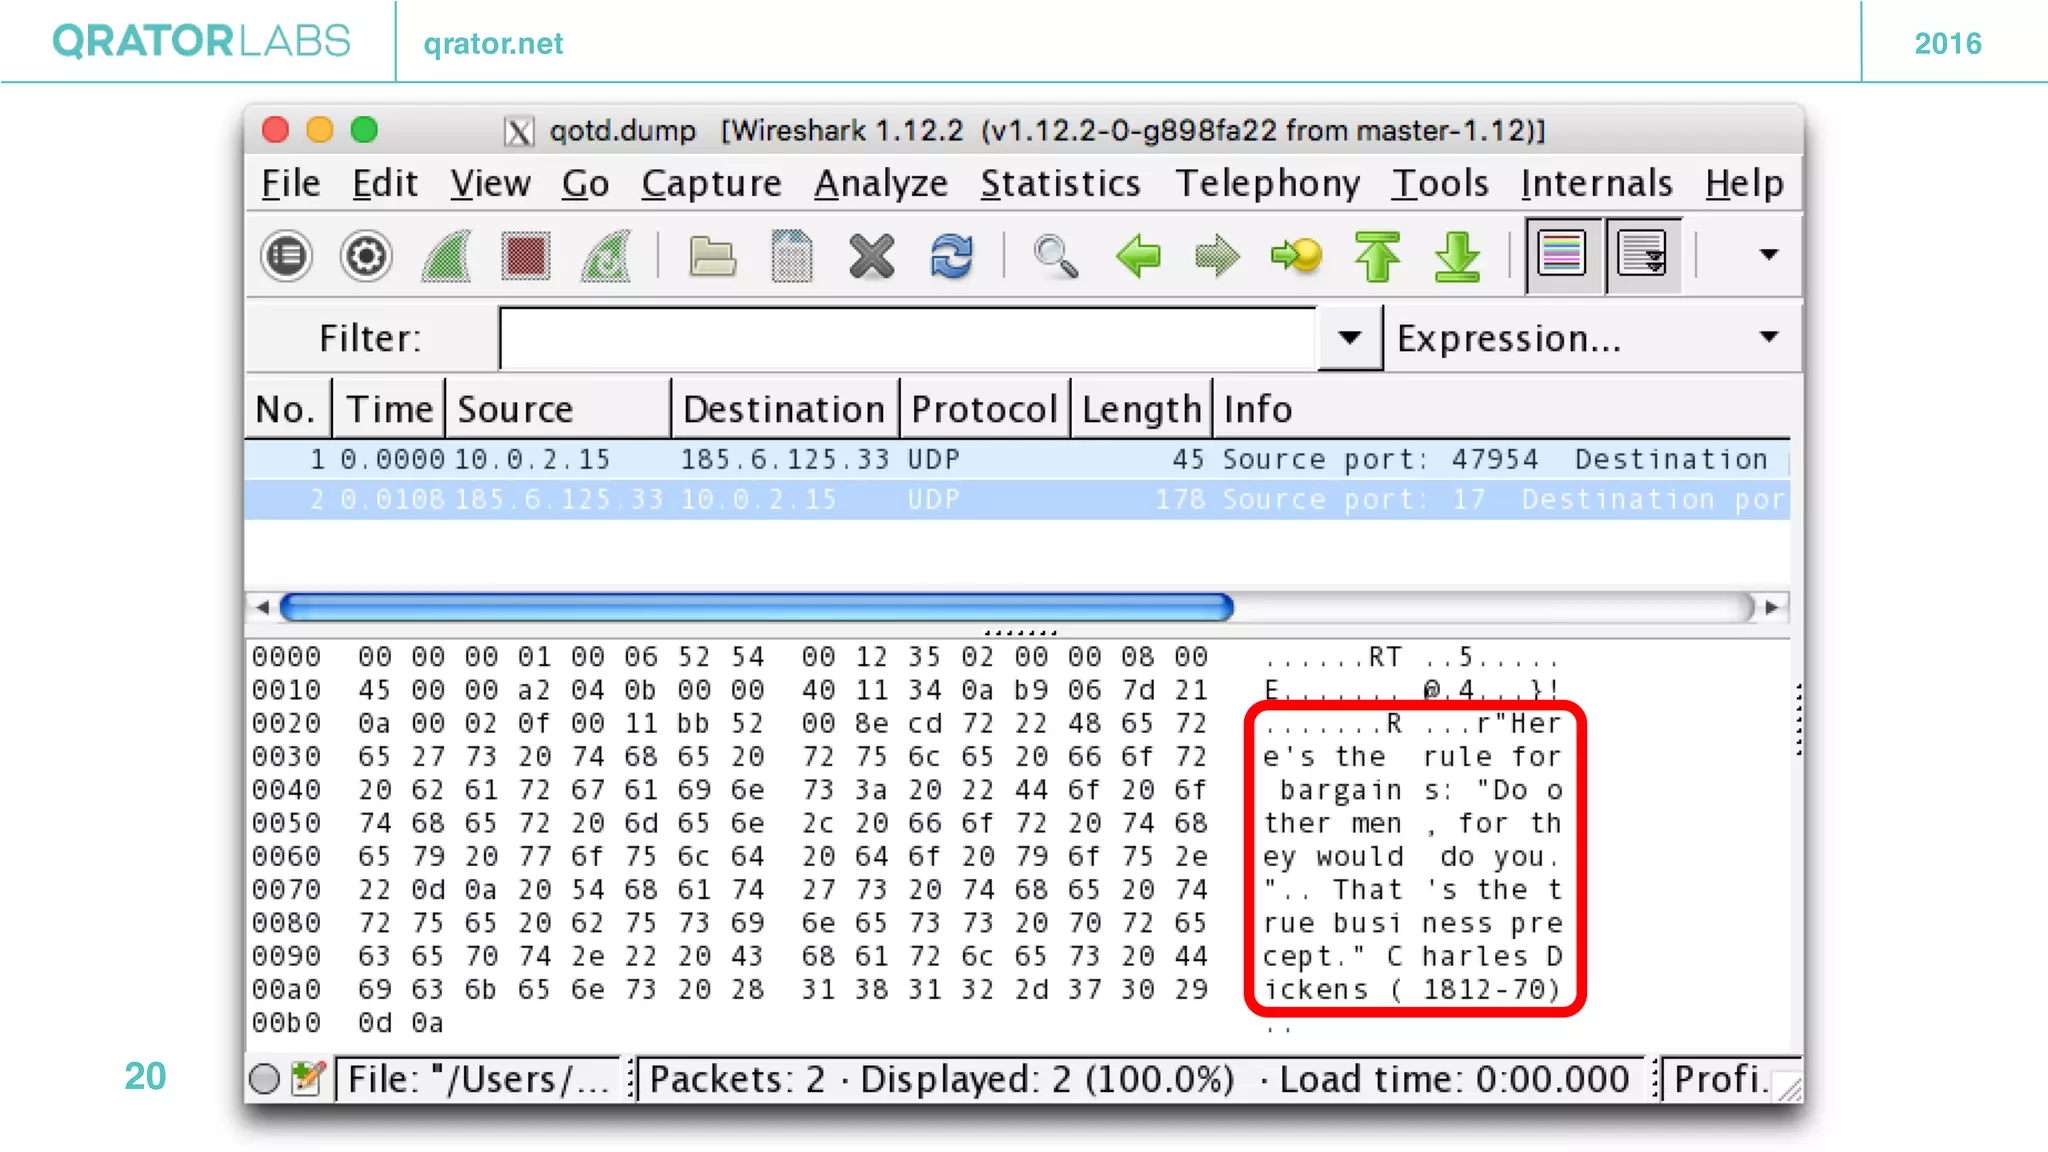Viewport: 2048px width, 1152px height.
Task: Click hex offset row 0020
Action: coord(286,723)
